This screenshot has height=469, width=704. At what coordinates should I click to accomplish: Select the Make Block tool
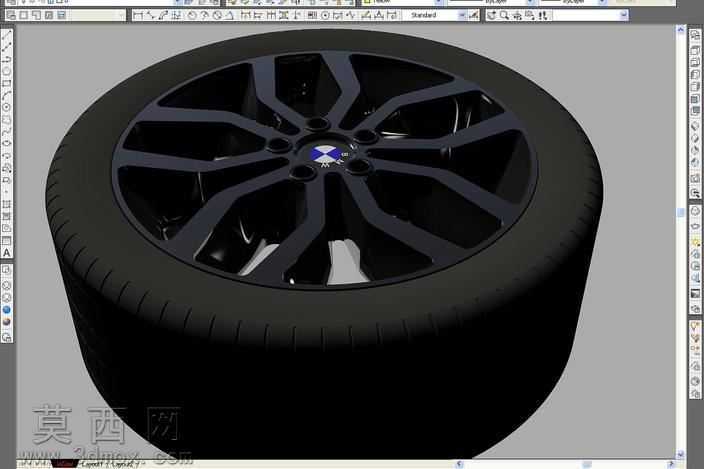6,180
